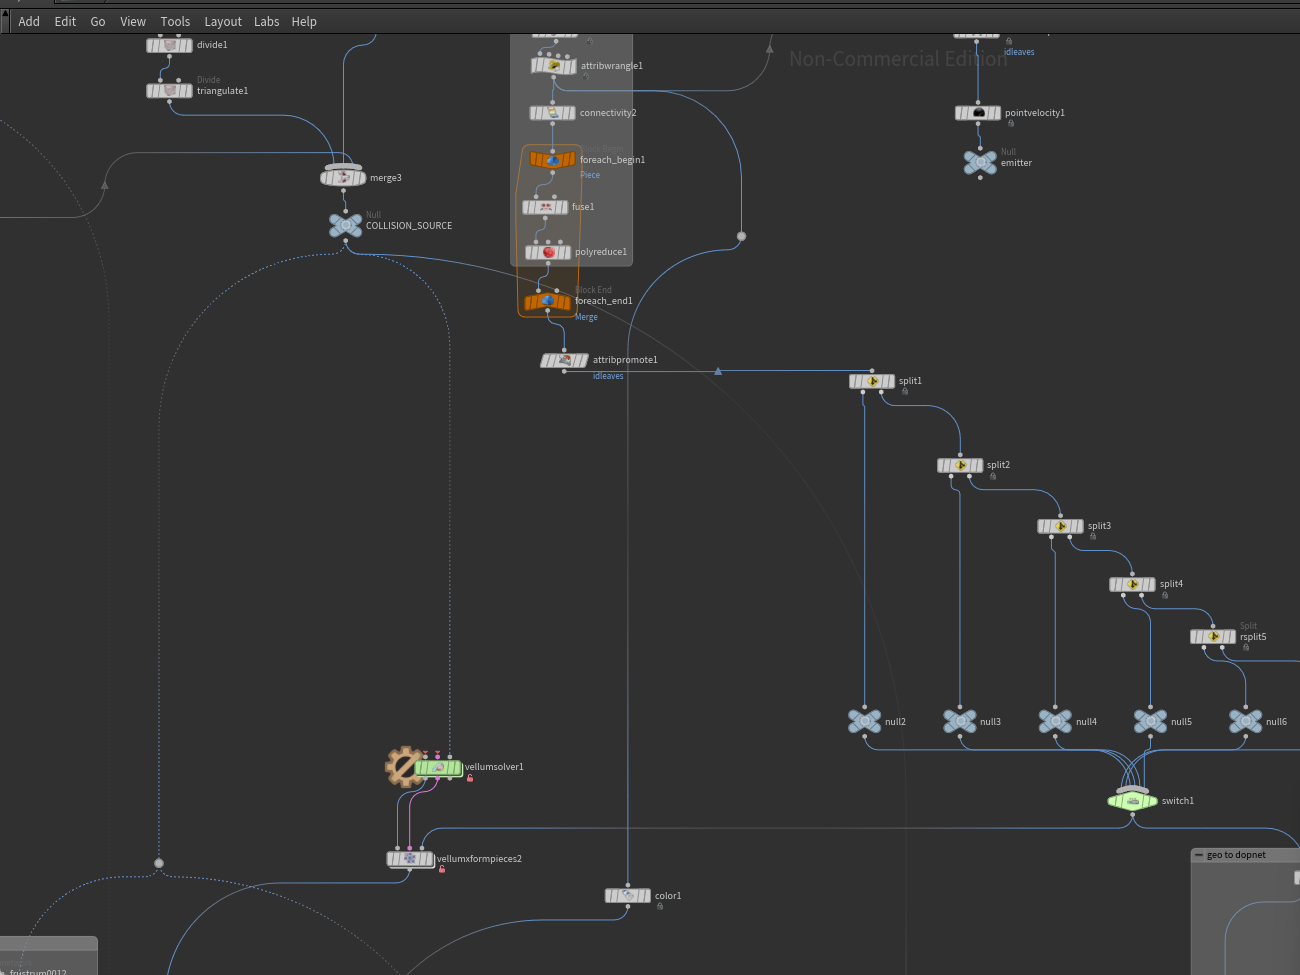Select the split2 node
1300x975 pixels.
click(960, 465)
